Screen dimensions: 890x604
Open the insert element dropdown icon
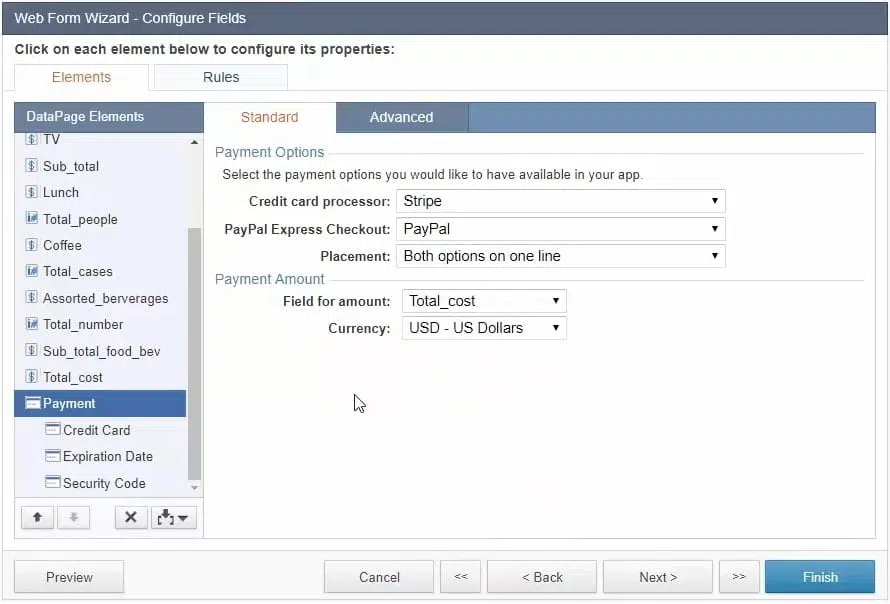pyautogui.click(x=173, y=517)
